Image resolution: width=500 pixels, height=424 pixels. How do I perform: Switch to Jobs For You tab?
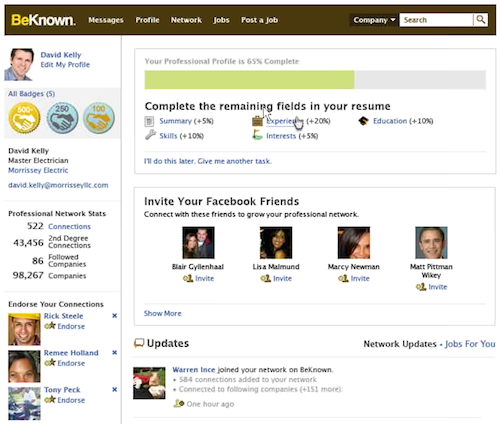(x=470, y=344)
